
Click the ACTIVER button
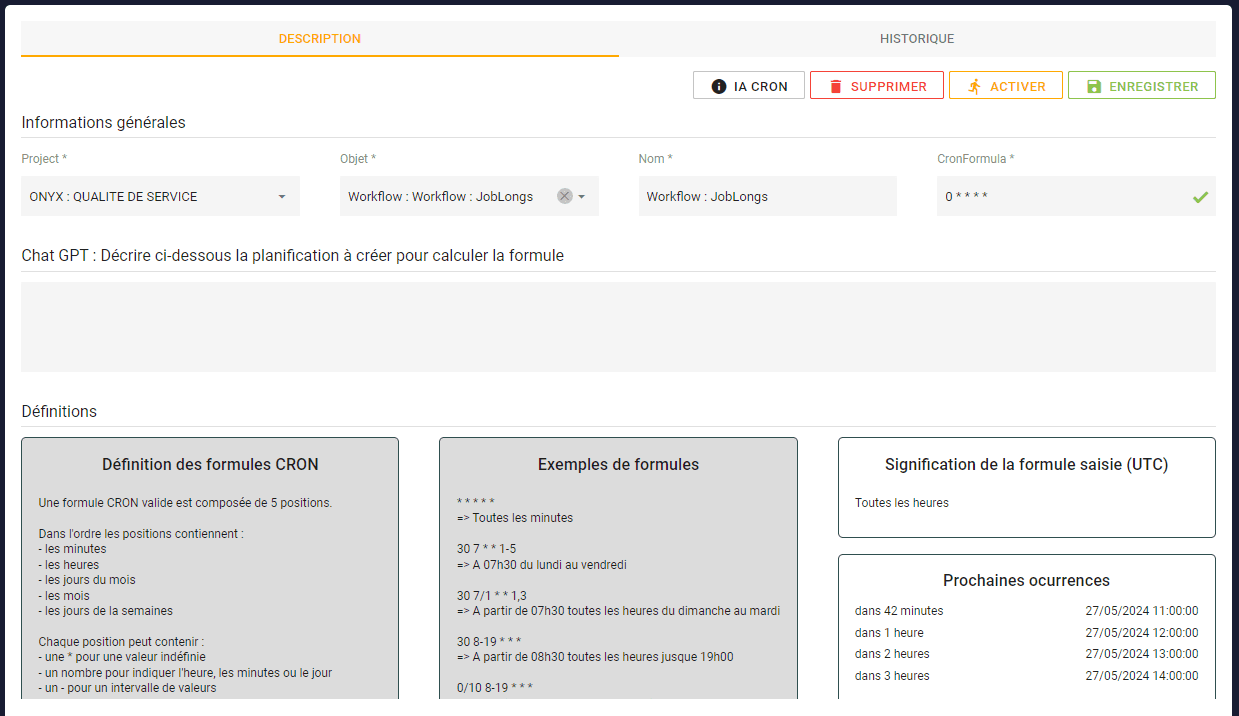pyautogui.click(x=1006, y=86)
